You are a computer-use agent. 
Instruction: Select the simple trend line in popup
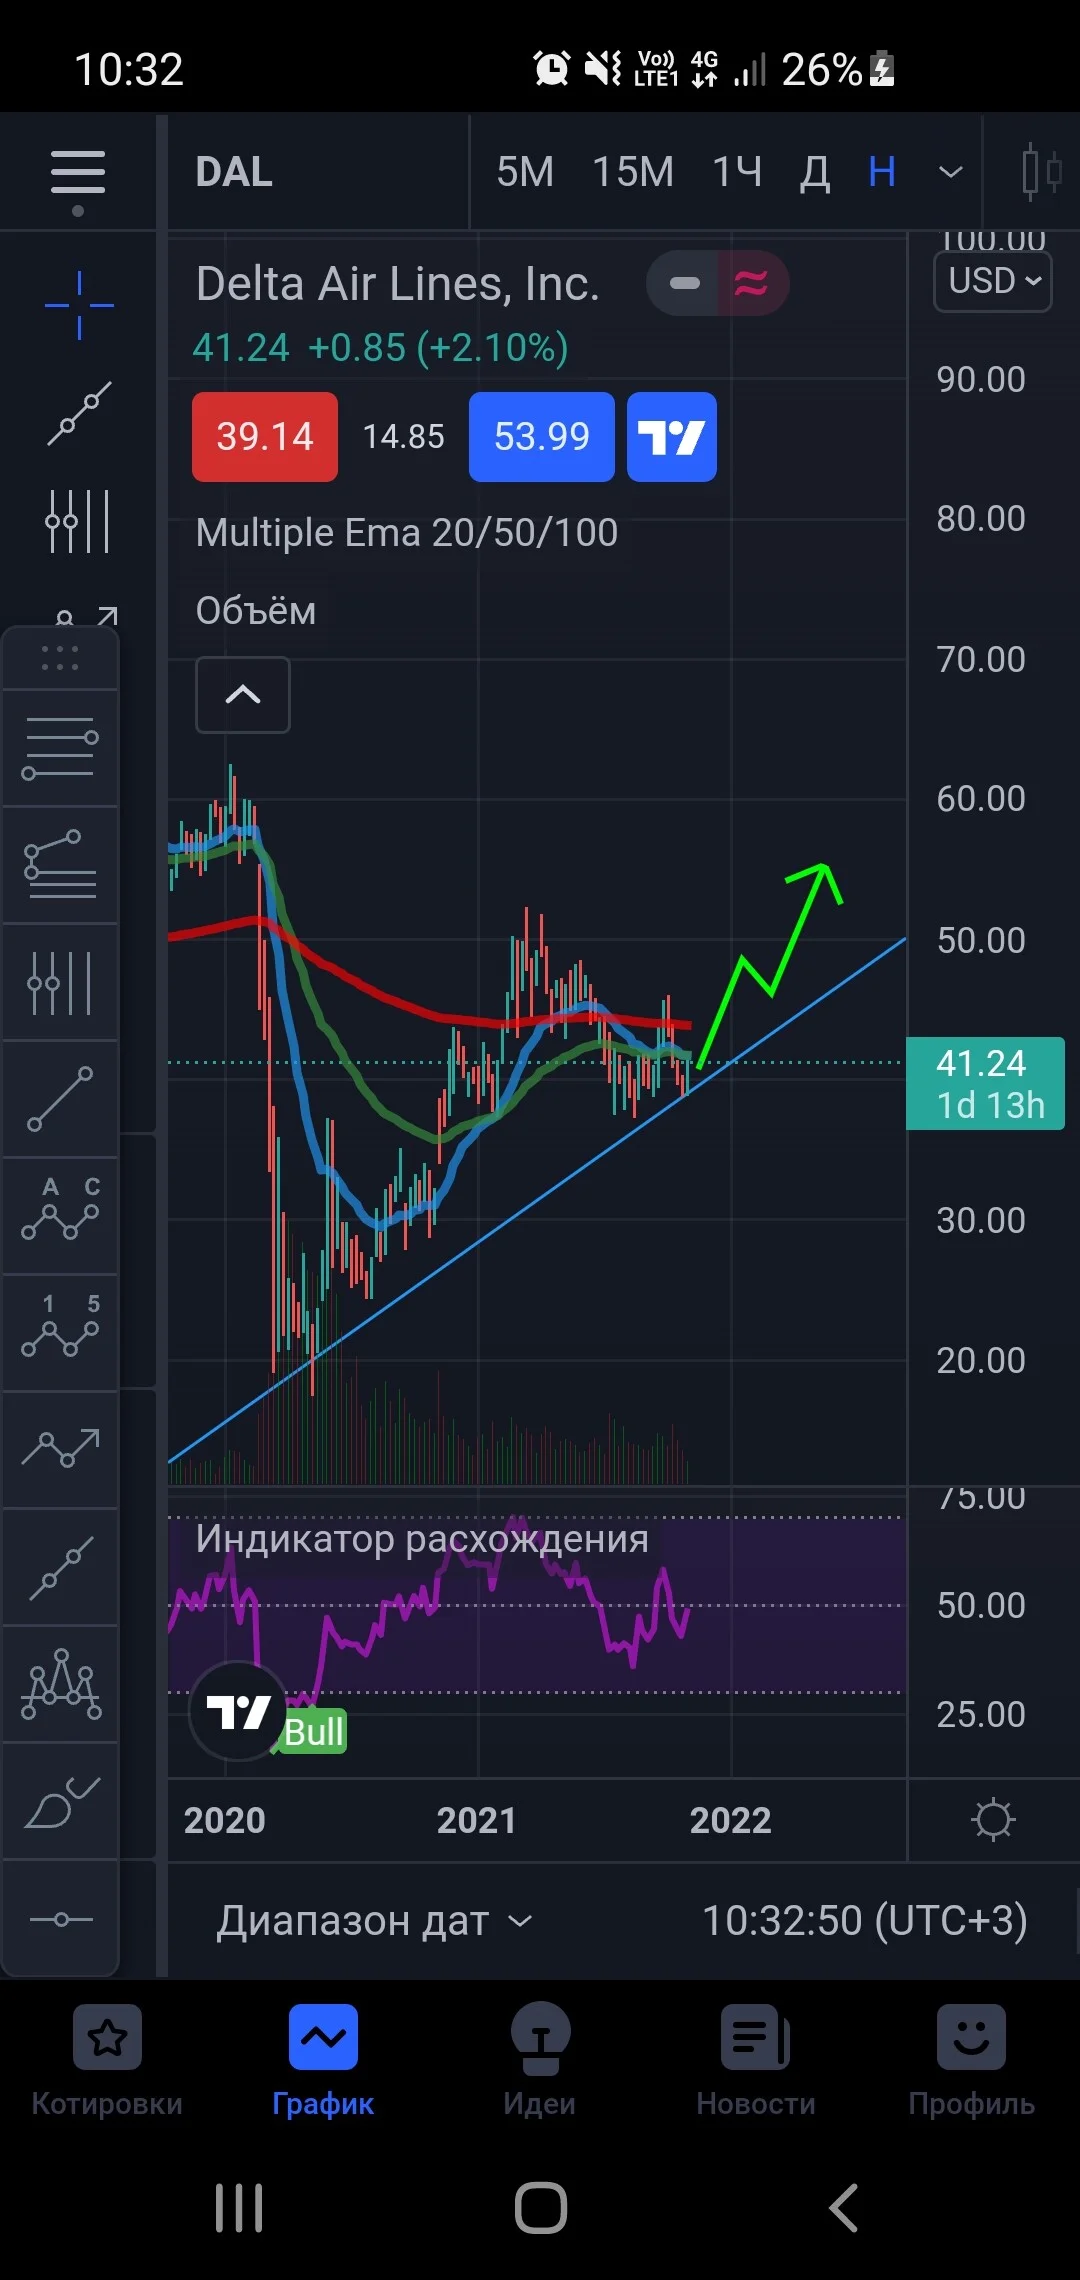(60, 1099)
